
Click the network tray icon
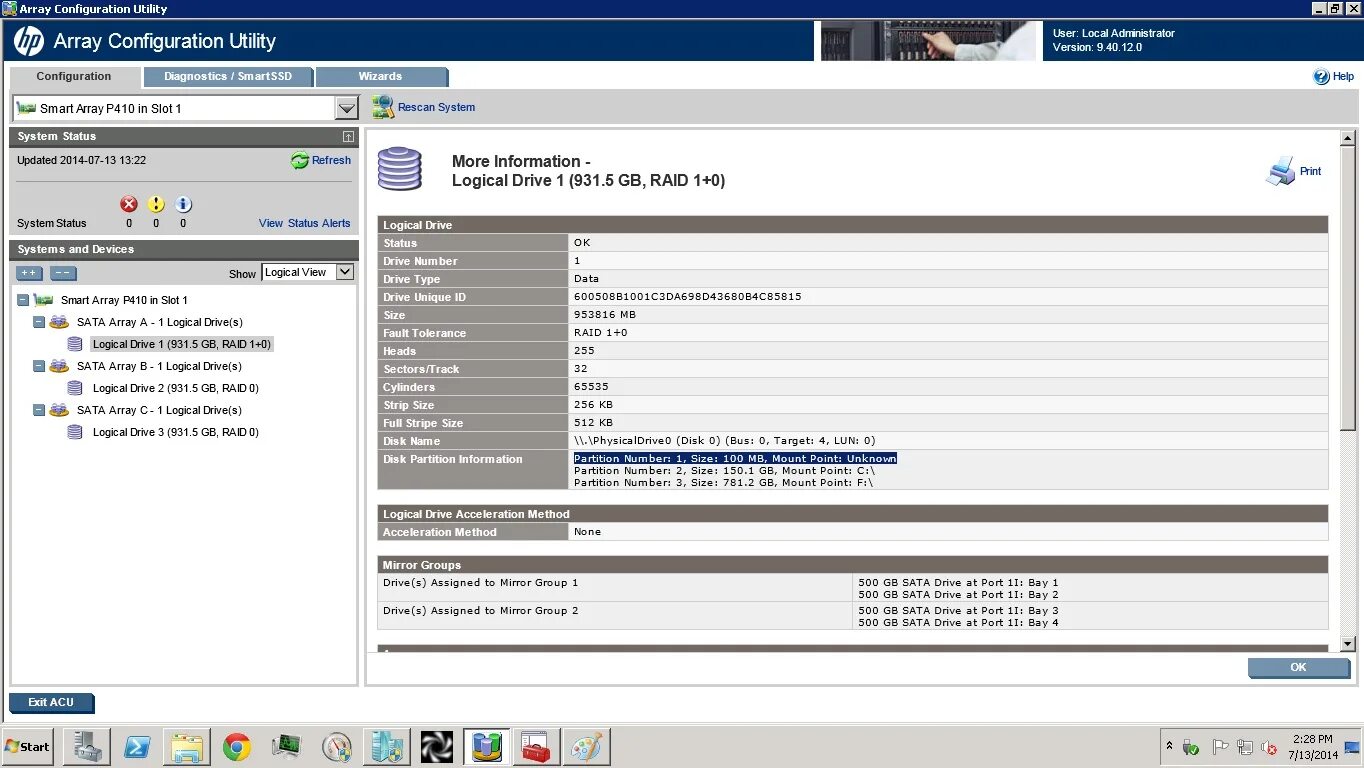[x=1244, y=747]
